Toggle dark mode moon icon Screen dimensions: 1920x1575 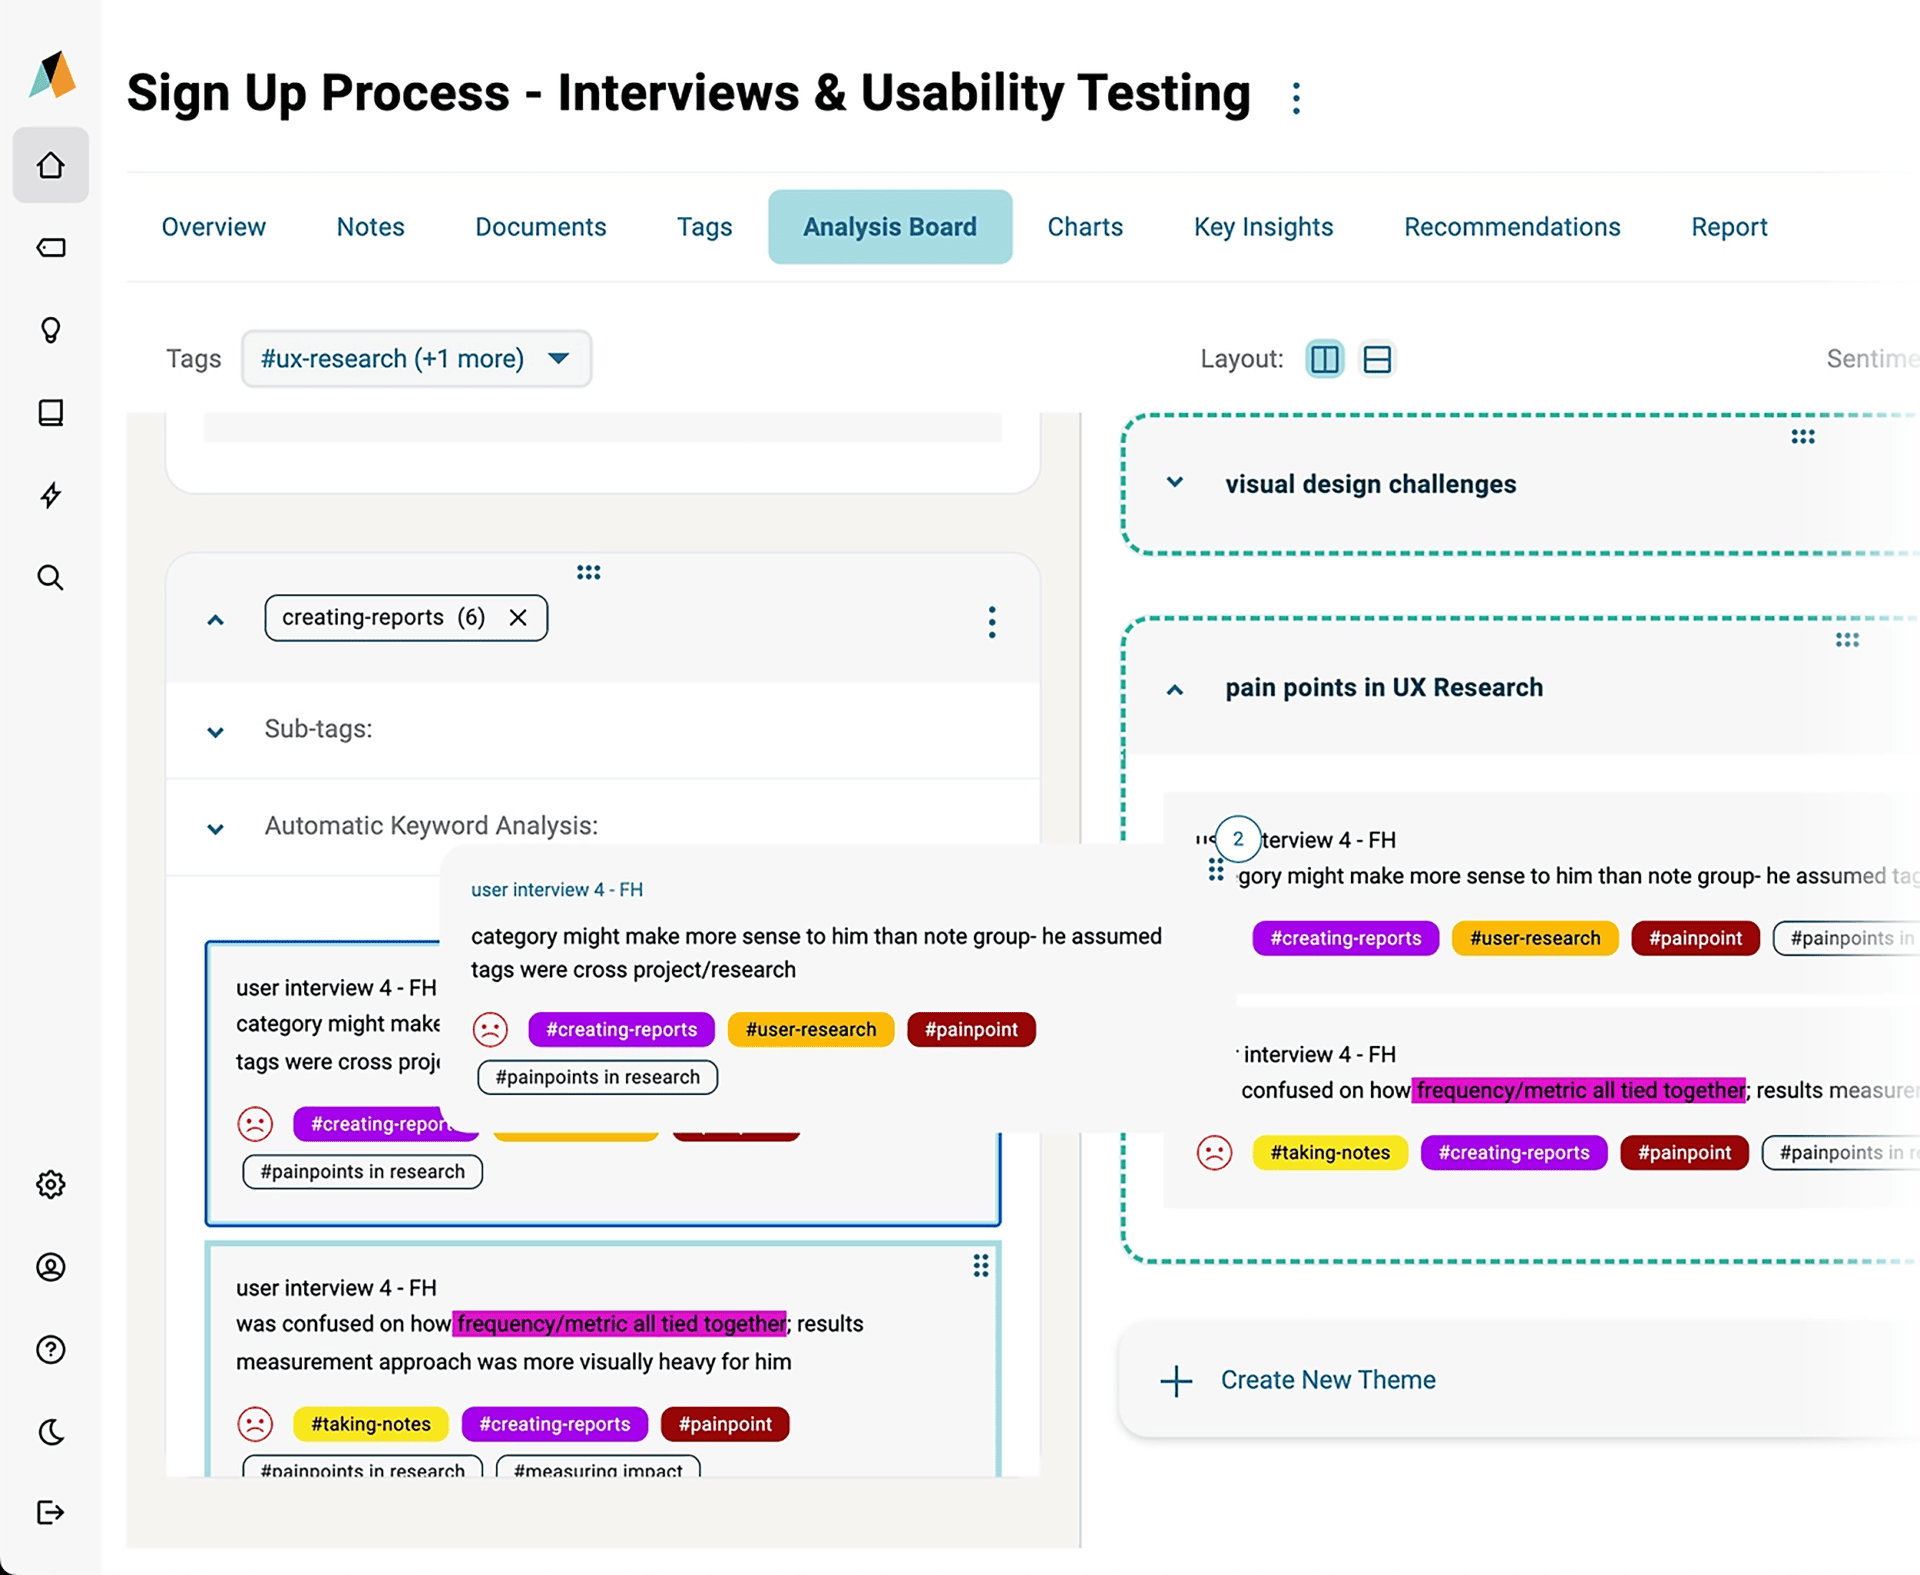pyautogui.click(x=51, y=1432)
